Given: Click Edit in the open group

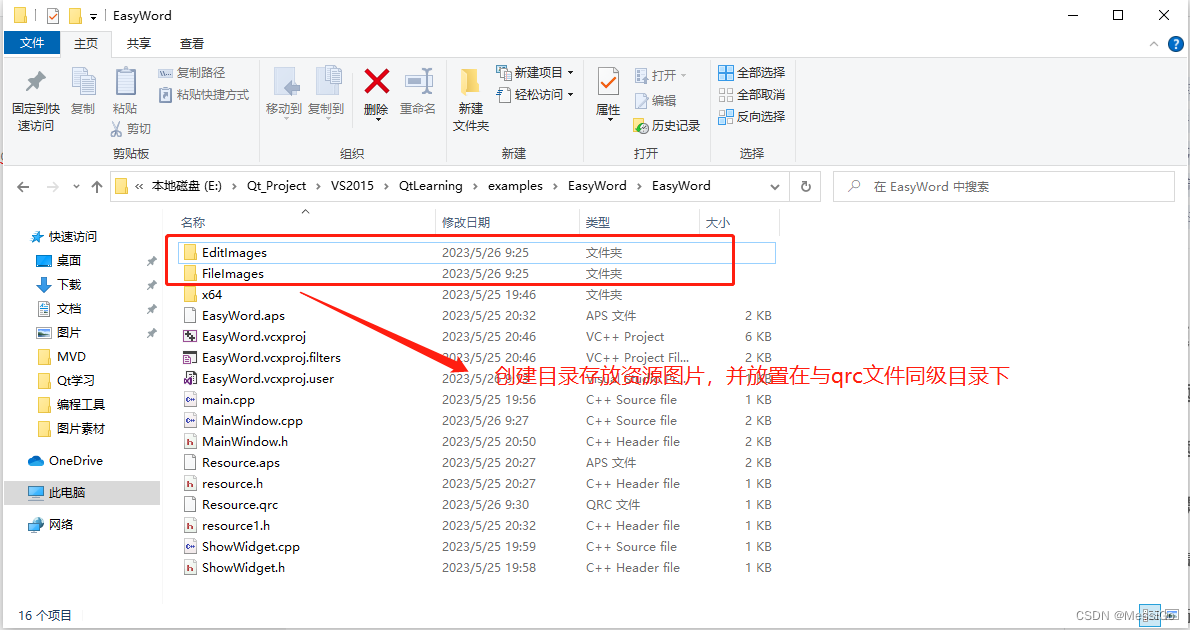Looking at the screenshot, I should [655, 100].
